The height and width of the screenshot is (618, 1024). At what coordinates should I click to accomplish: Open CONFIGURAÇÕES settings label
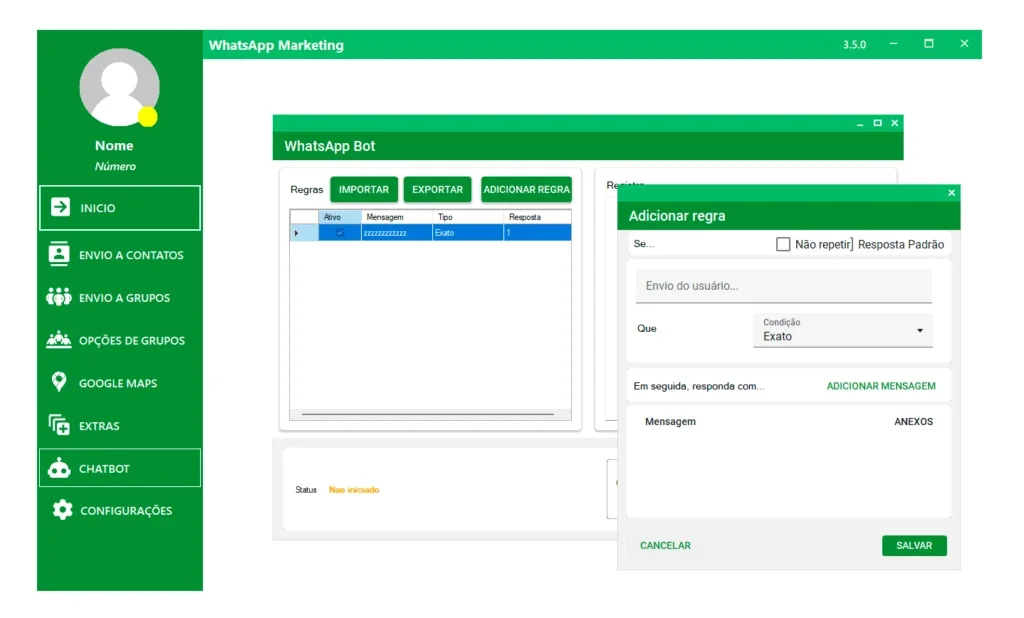point(126,511)
